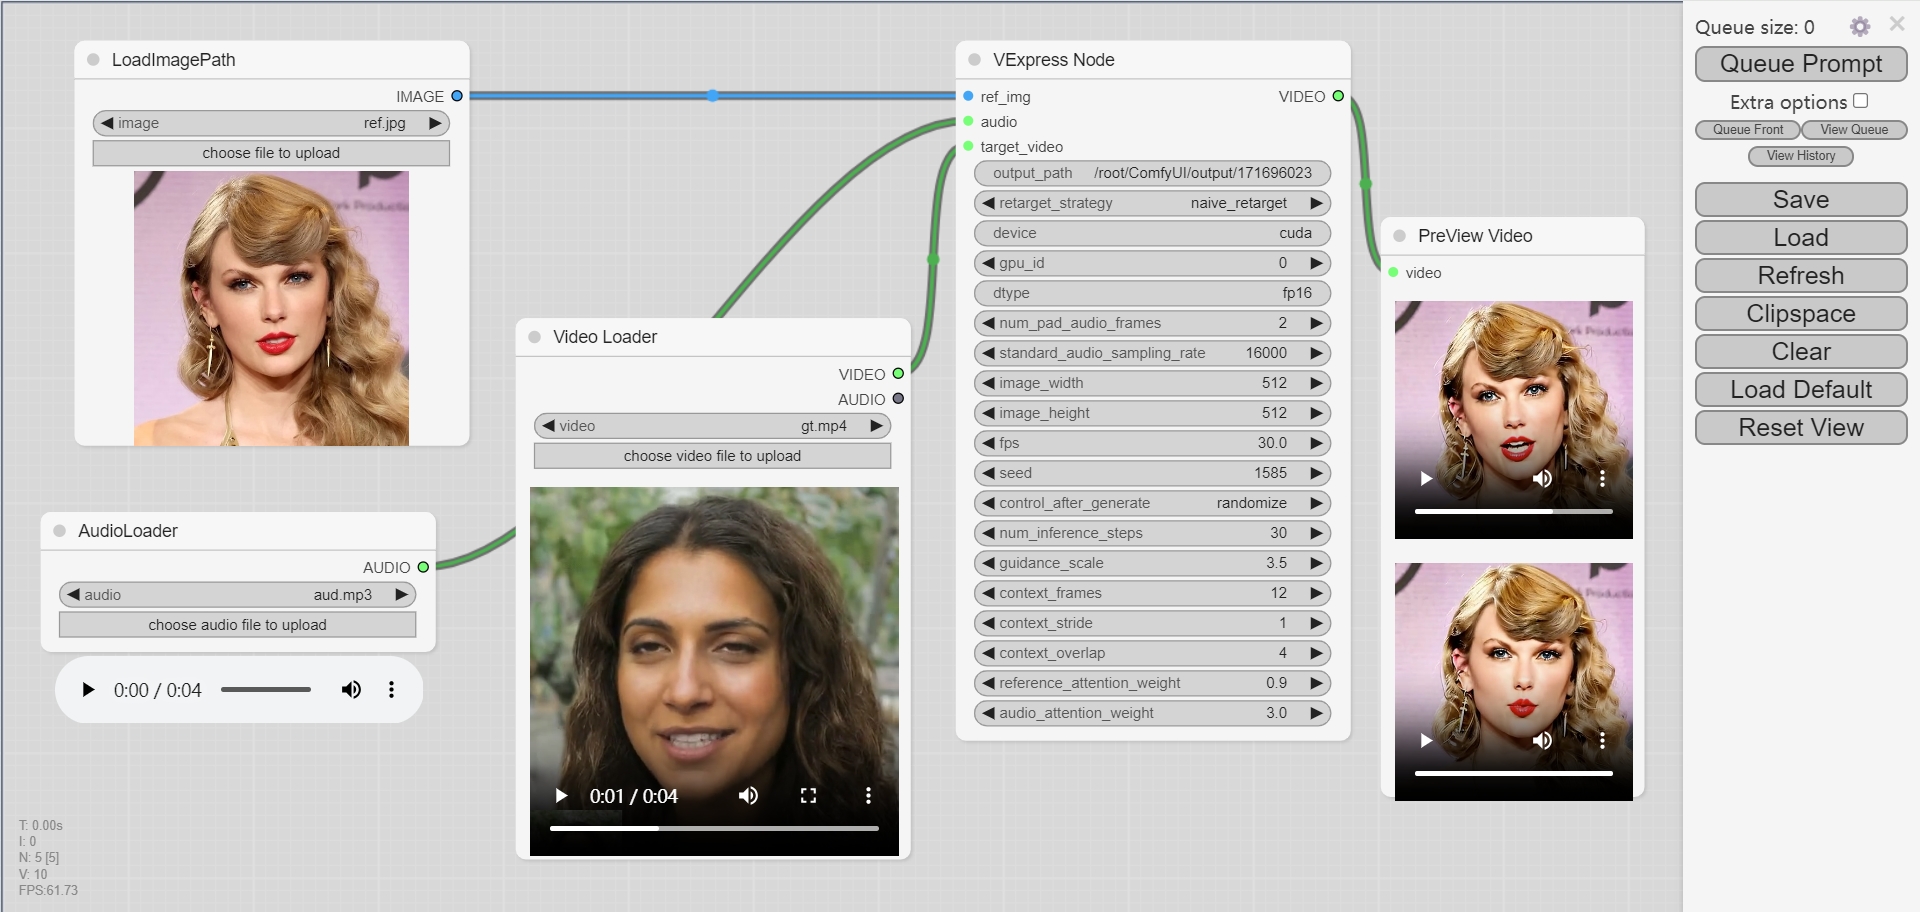Viewport: 1920px width, 912px height.
Task: Open the retarget_strategy dropdown
Action: (1152, 203)
